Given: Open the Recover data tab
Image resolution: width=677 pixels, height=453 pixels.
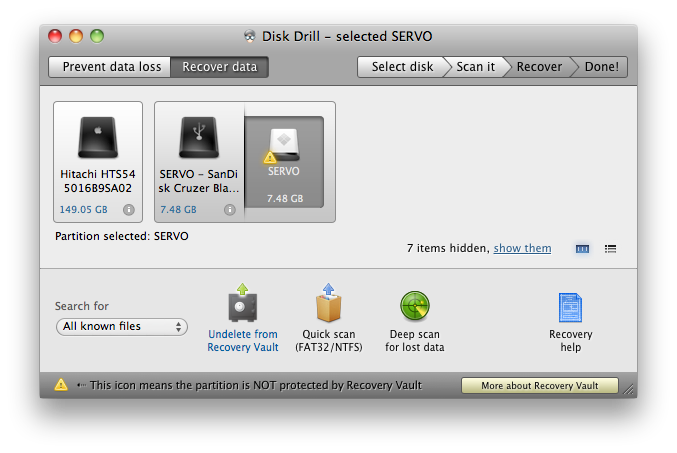Looking at the screenshot, I should click(220, 67).
